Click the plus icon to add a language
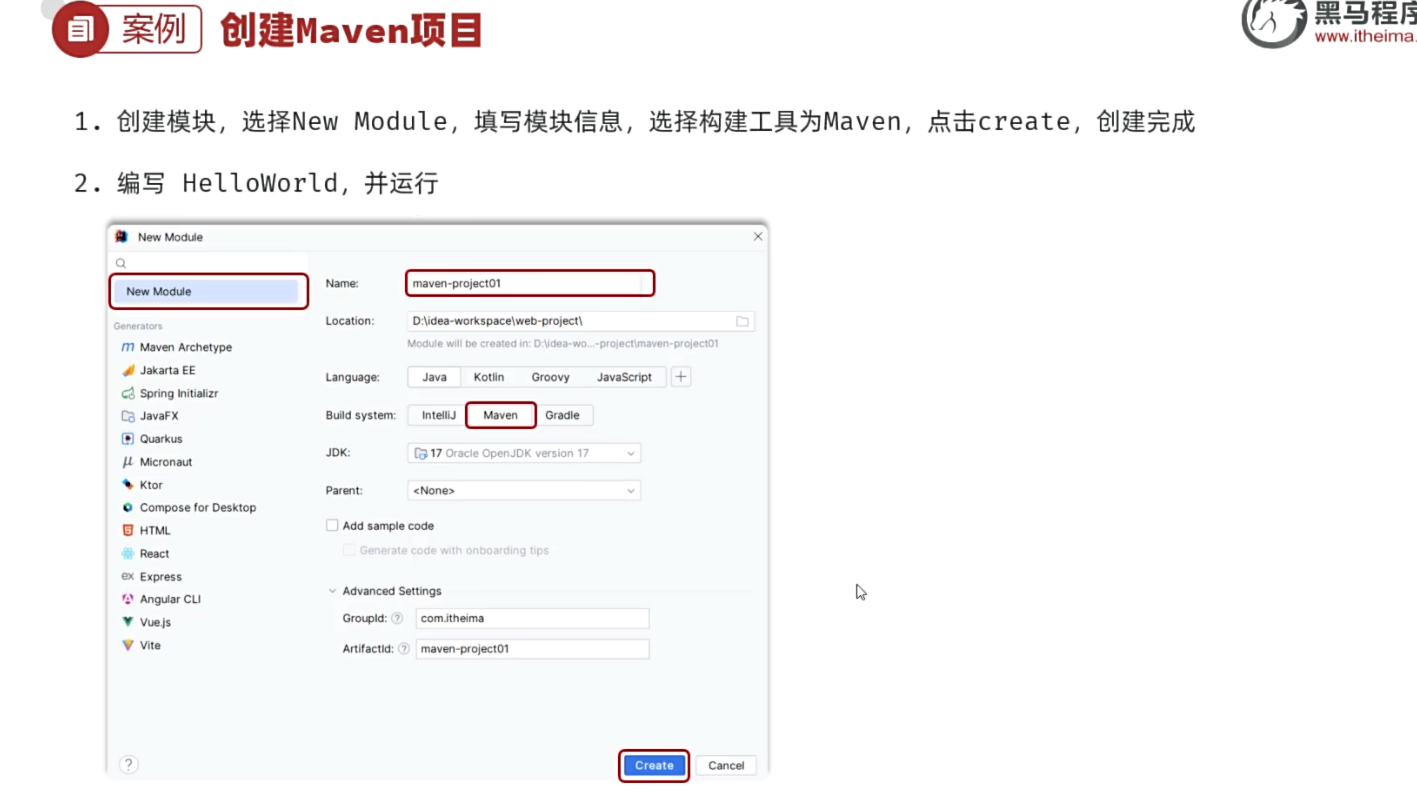 click(681, 377)
